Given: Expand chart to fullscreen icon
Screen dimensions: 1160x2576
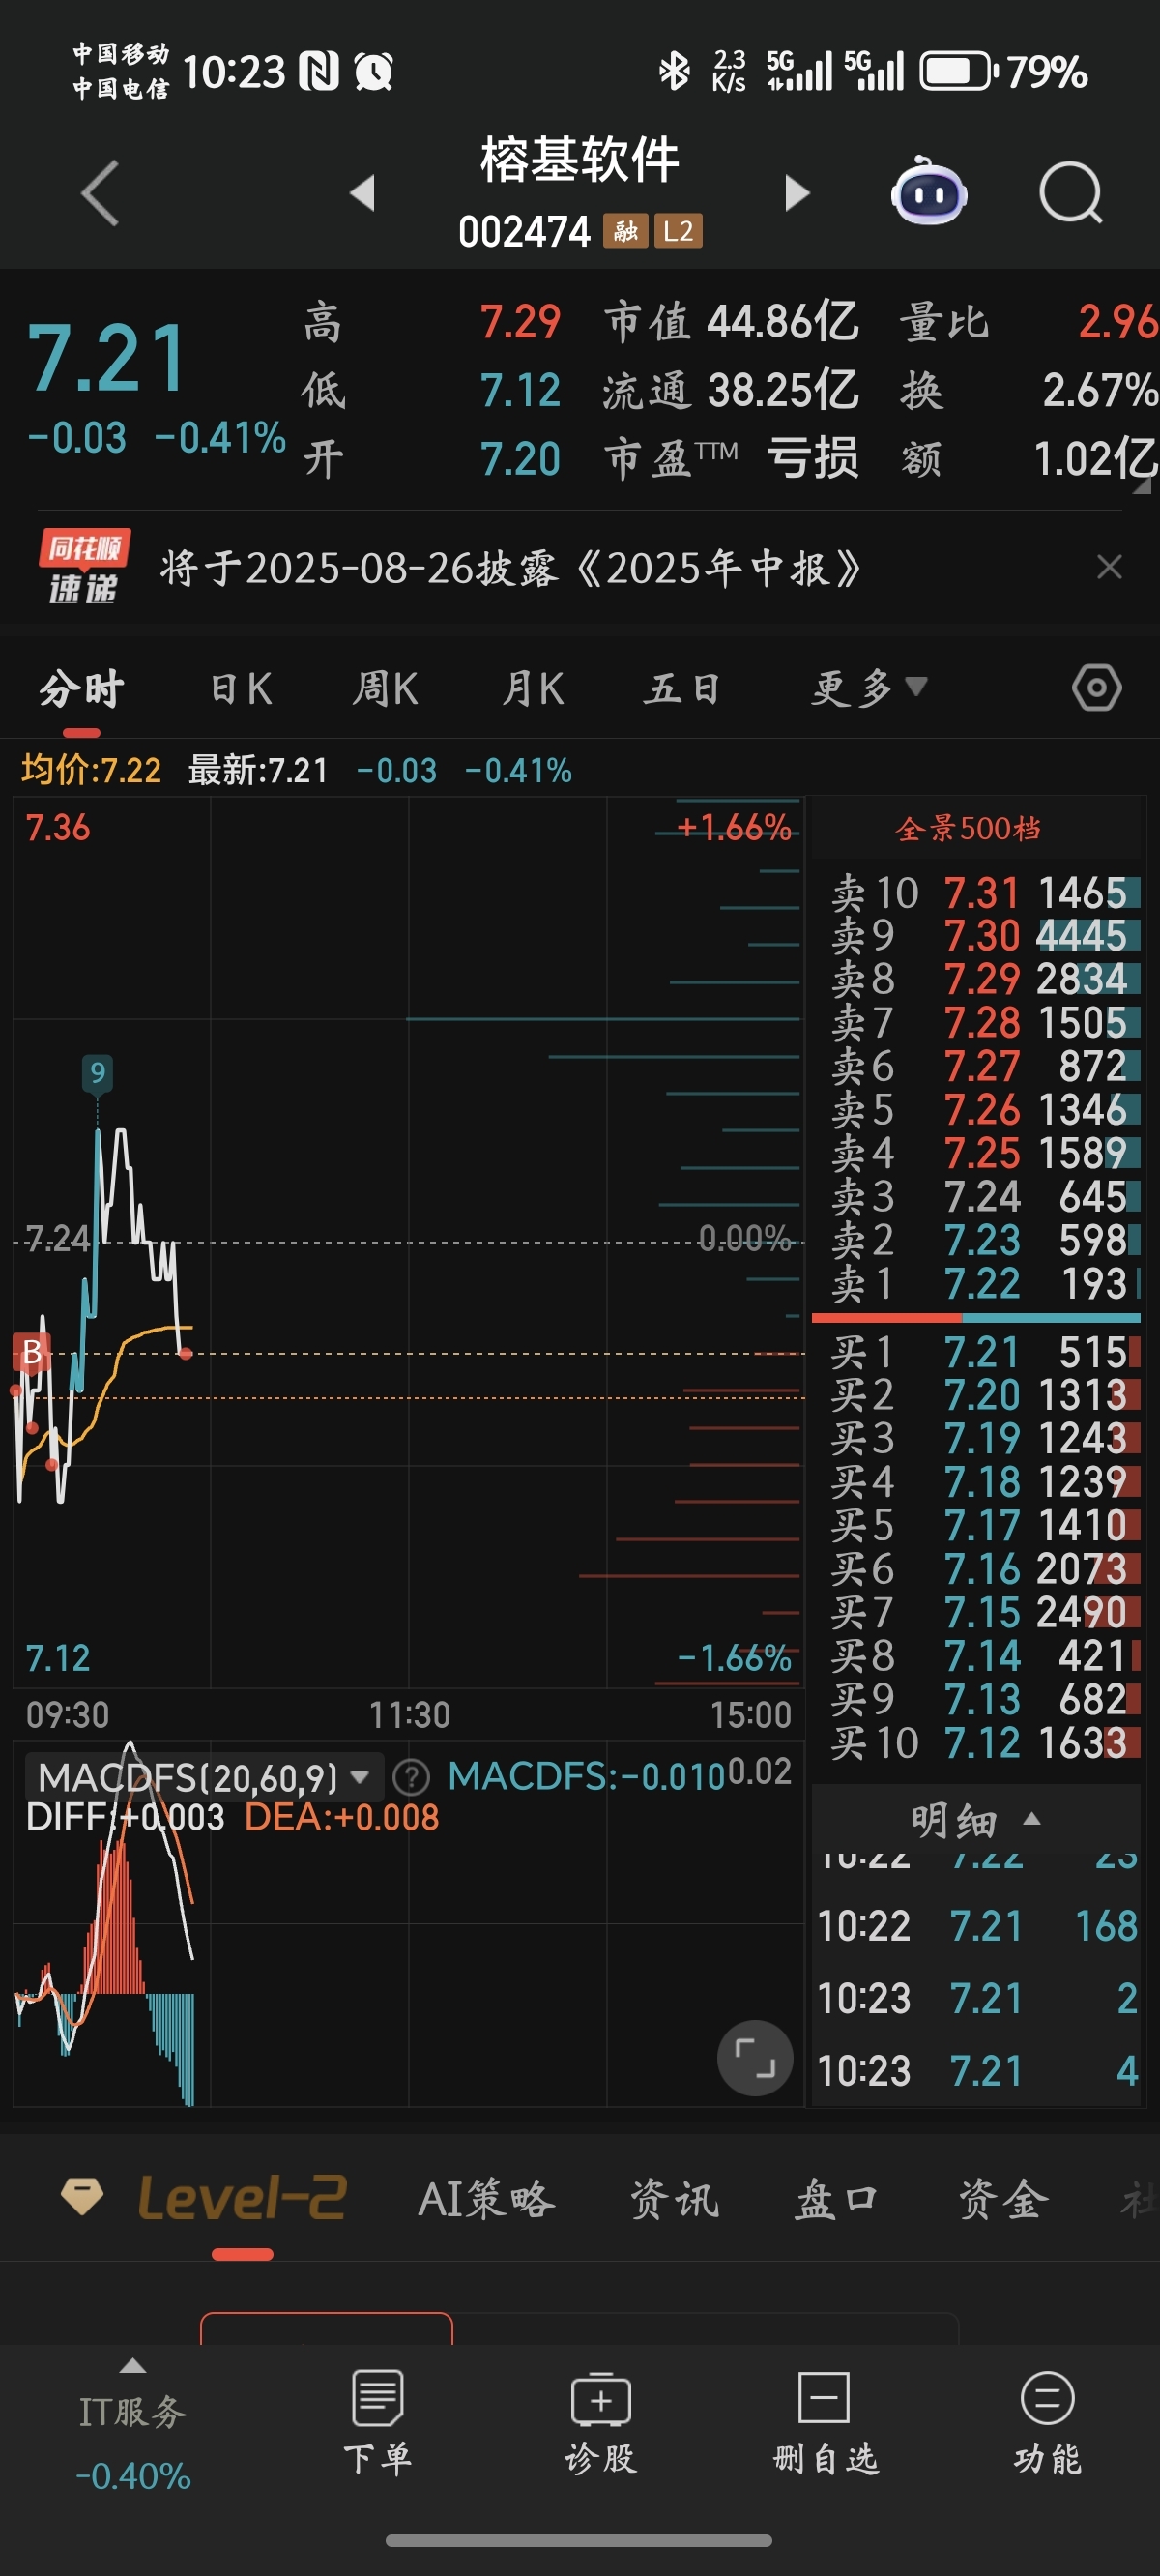Looking at the screenshot, I should (x=755, y=2058).
